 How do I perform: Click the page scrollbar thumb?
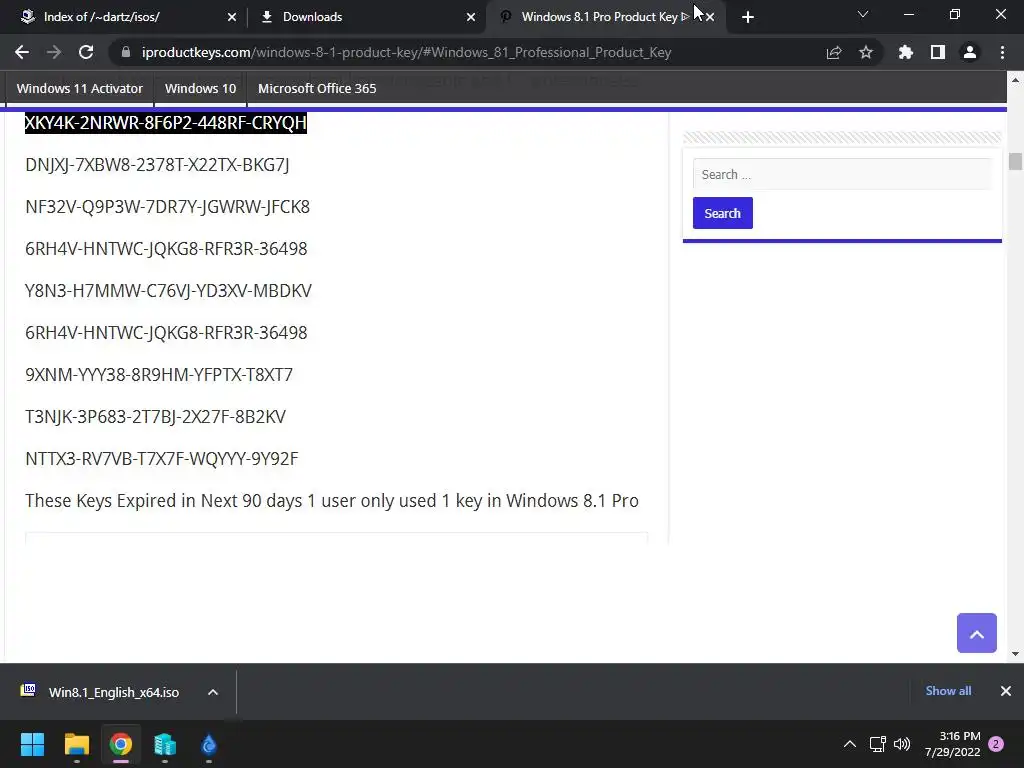(x=1015, y=161)
